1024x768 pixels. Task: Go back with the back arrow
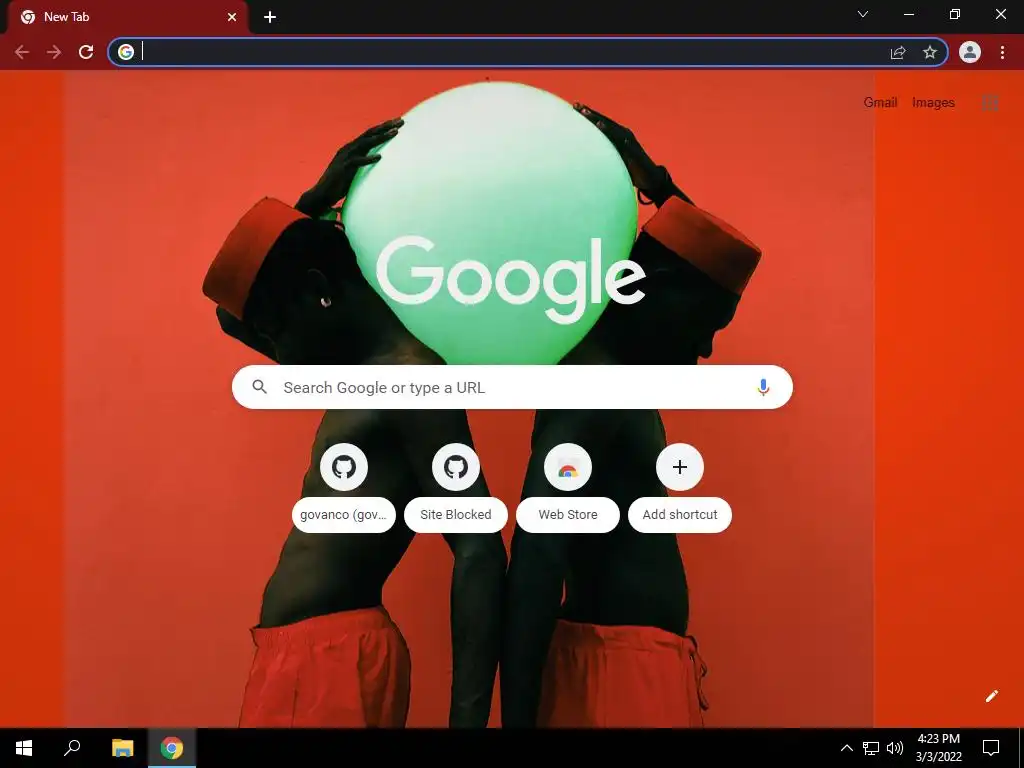click(x=22, y=52)
